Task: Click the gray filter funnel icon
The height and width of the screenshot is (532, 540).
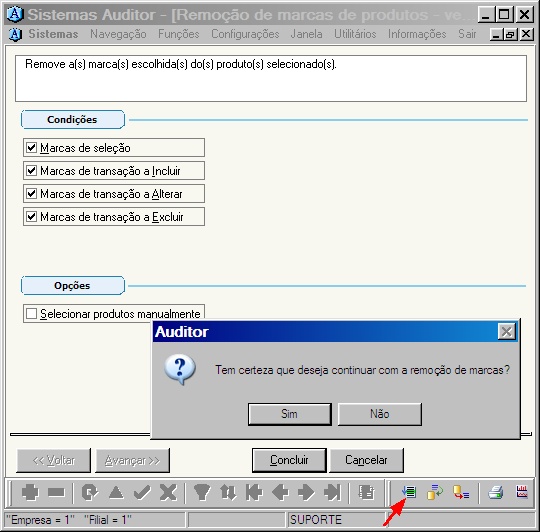Action: pyautogui.click(x=202, y=492)
